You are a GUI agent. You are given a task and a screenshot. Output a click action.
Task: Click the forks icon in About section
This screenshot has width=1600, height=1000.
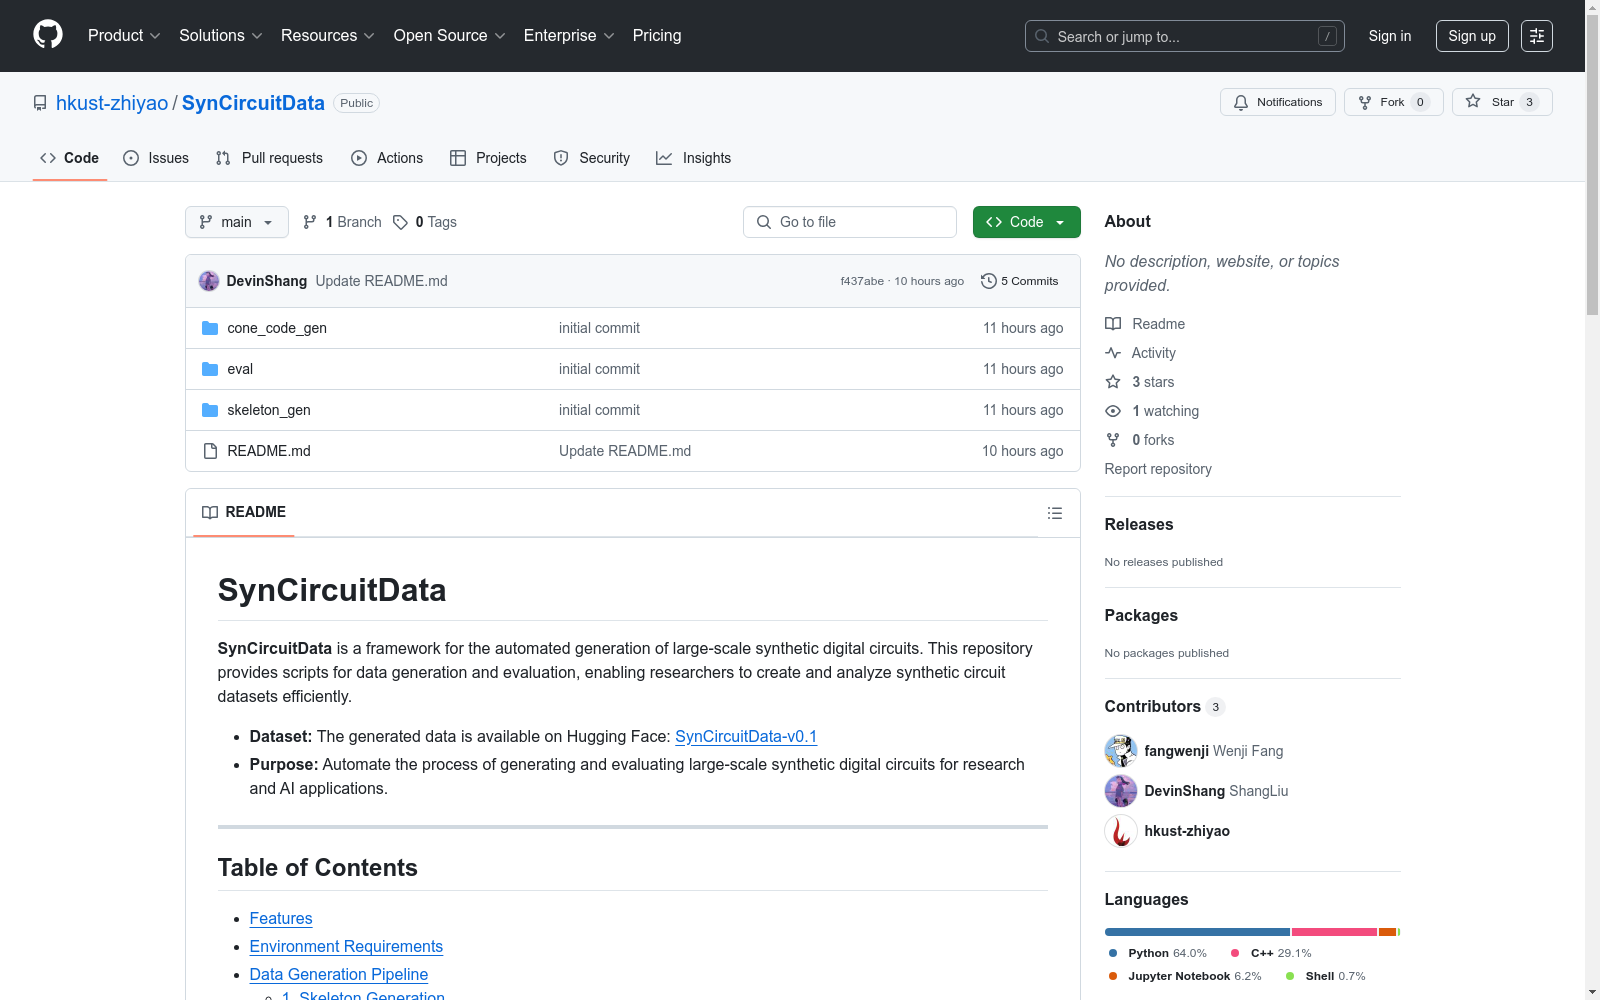pyautogui.click(x=1113, y=440)
